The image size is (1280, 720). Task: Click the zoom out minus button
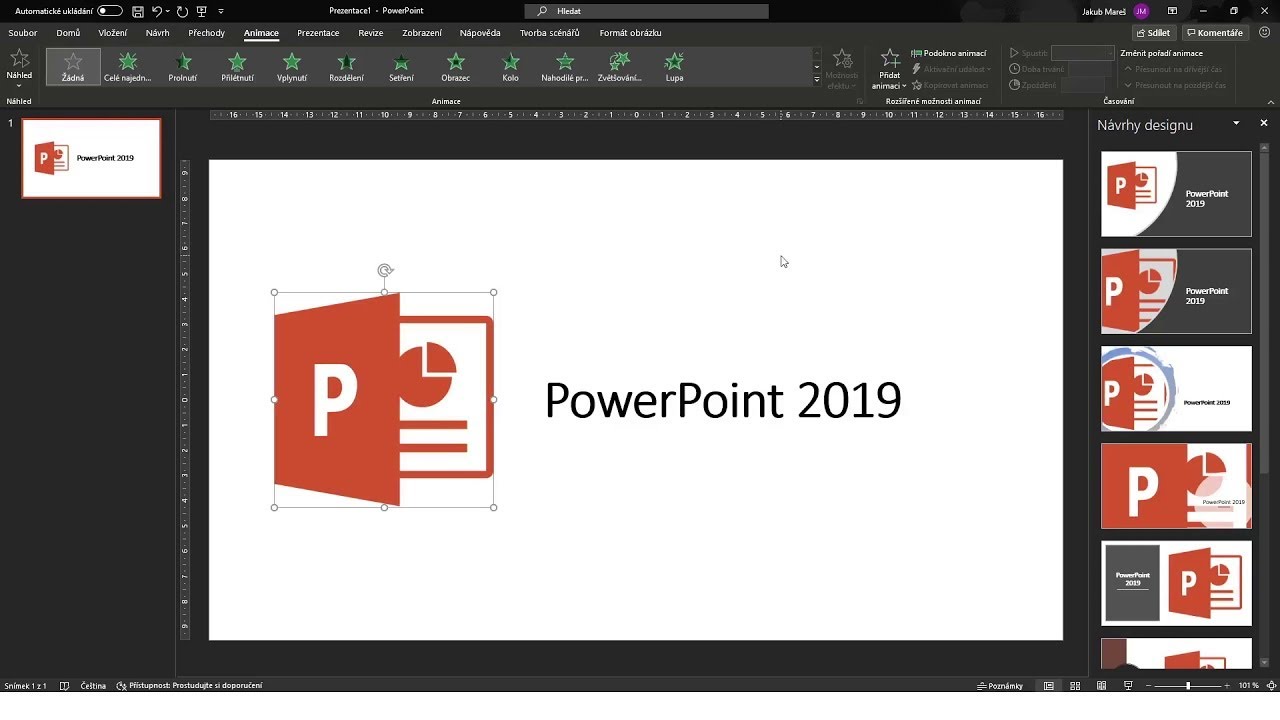1148,686
